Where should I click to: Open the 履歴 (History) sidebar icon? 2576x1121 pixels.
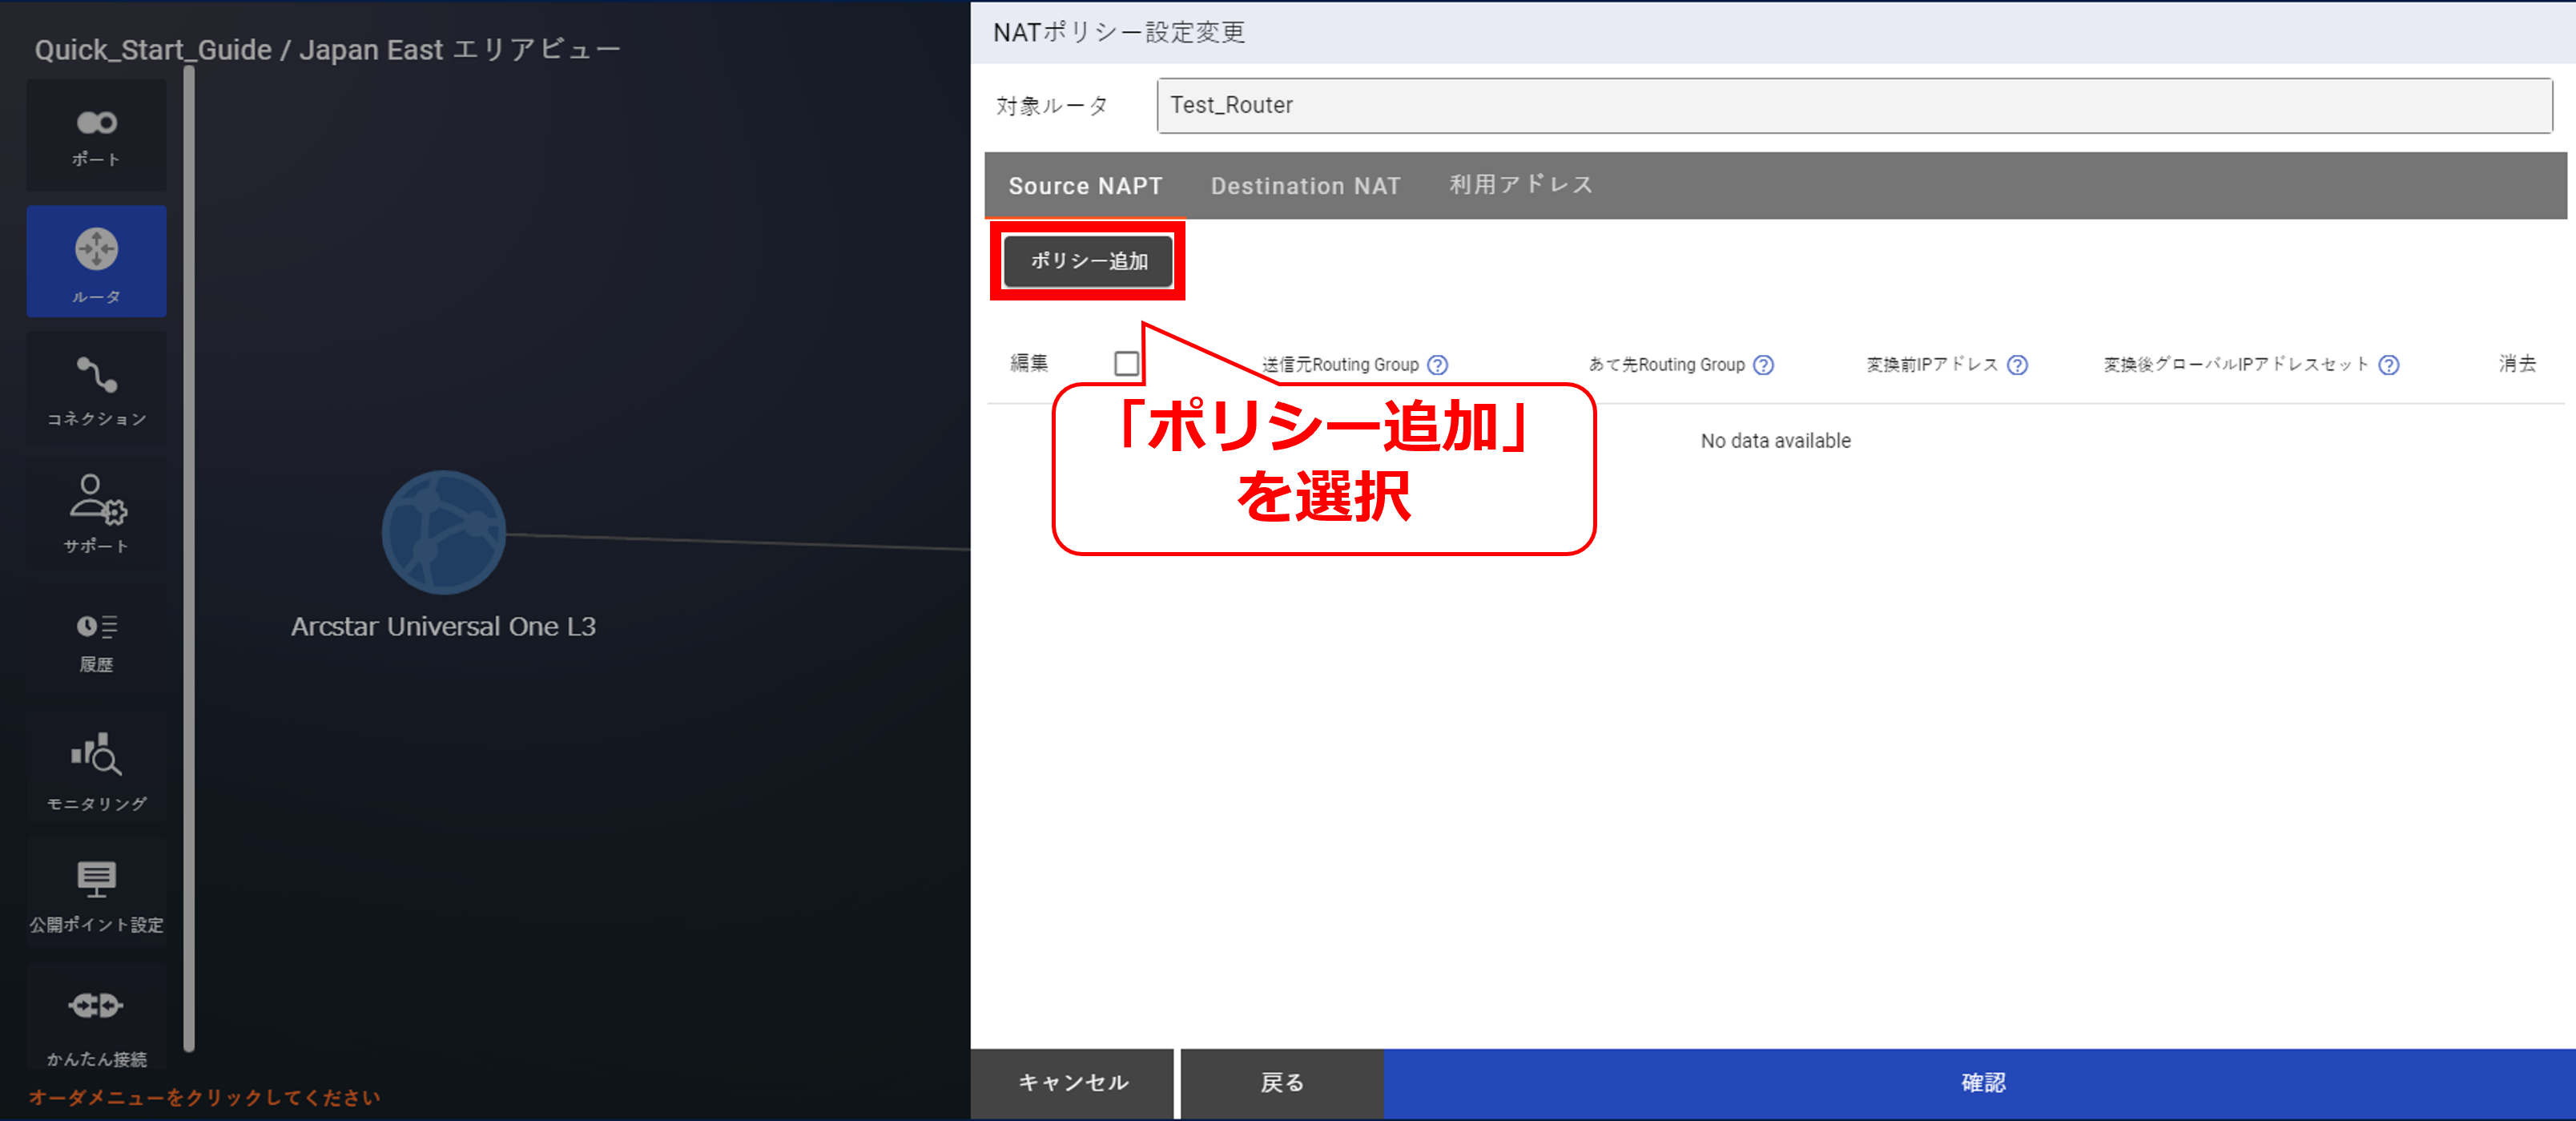click(96, 641)
